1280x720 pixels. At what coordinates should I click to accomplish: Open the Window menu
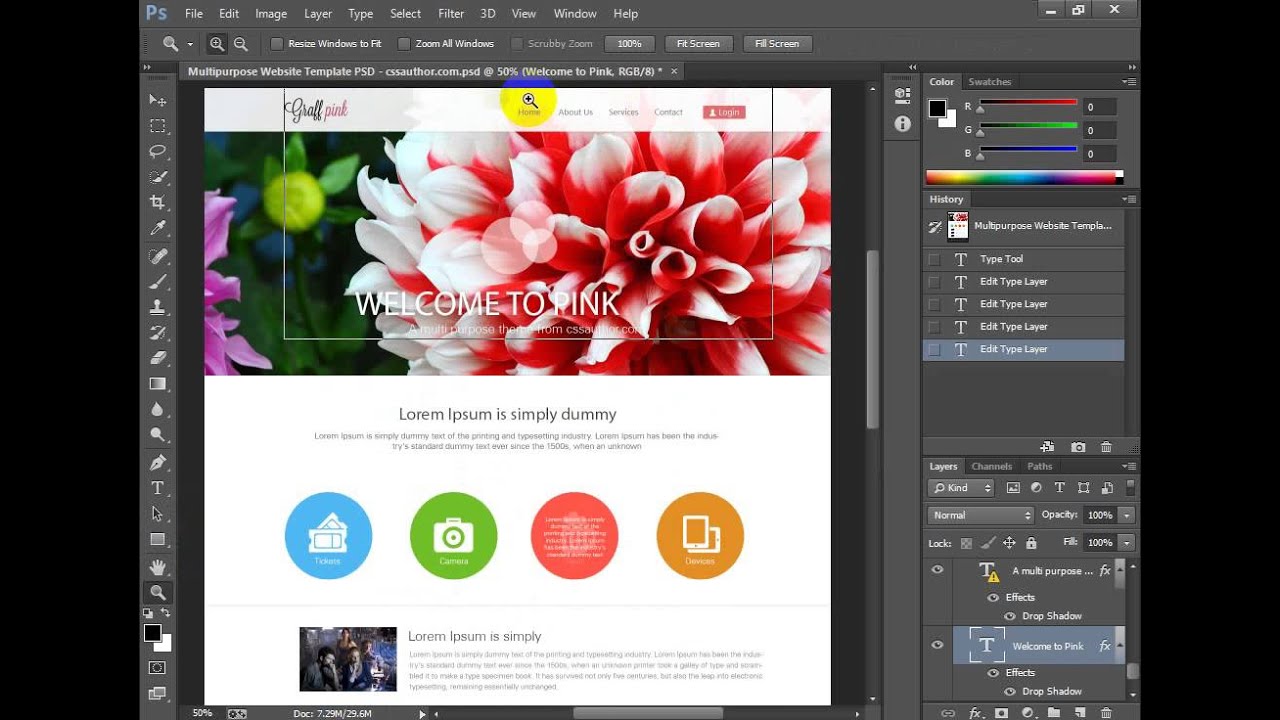[x=575, y=14]
